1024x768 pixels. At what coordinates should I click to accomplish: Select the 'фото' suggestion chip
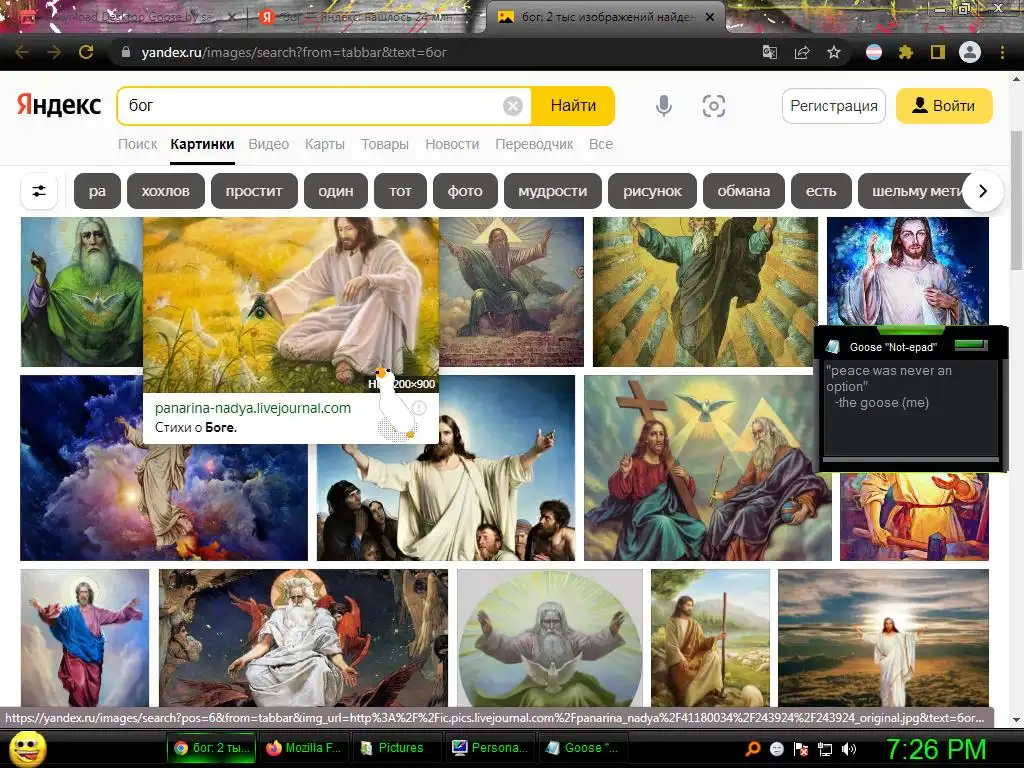pos(465,191)
